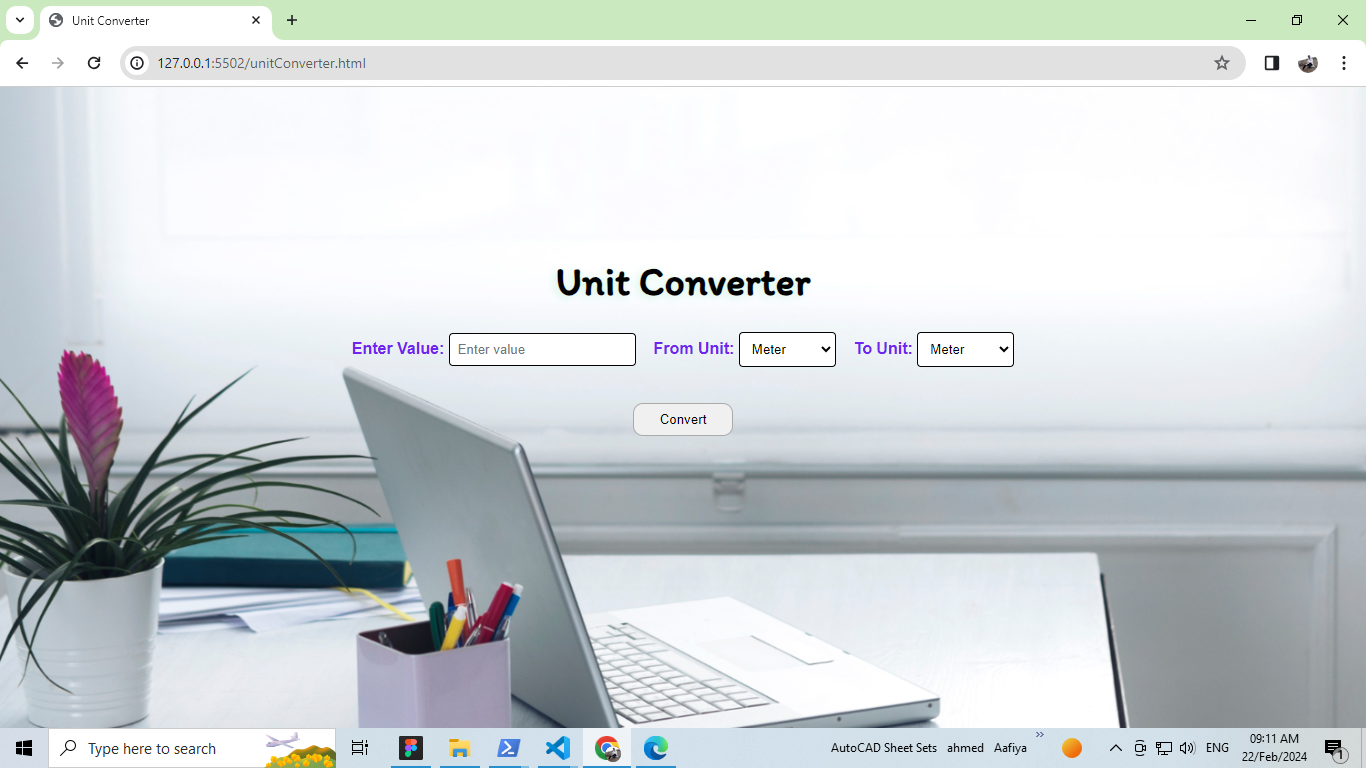This screenshot has width=1366, height=768.
Task: Click the back navigation arrow
Action: click(22, 62)
